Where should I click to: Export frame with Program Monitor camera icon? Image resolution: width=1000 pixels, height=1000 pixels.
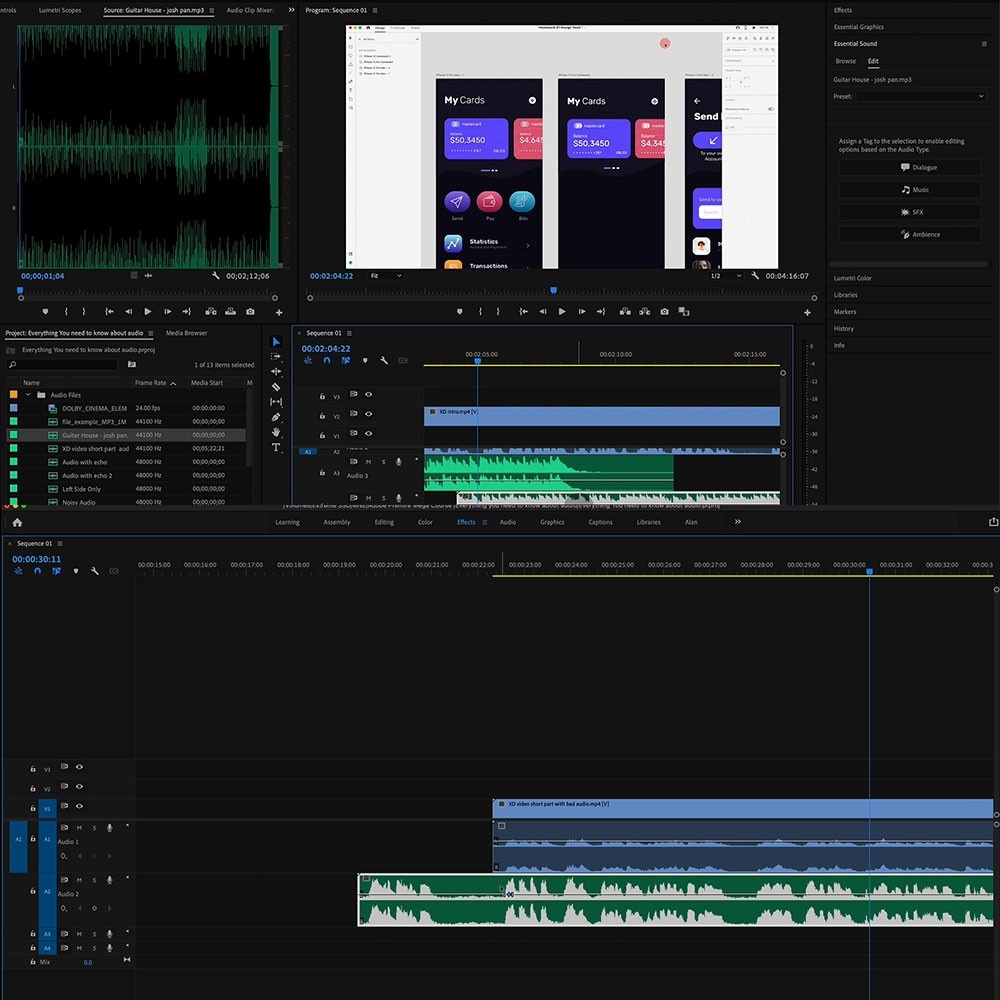click(x=664, y=312)
